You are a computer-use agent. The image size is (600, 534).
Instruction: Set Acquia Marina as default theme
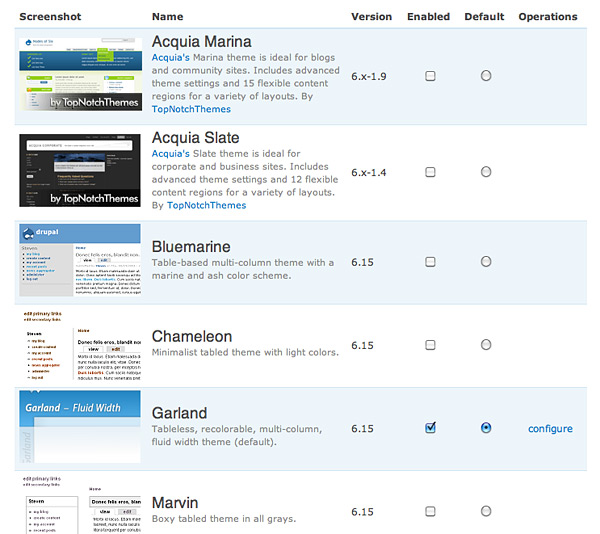click(x=486, y=76)
